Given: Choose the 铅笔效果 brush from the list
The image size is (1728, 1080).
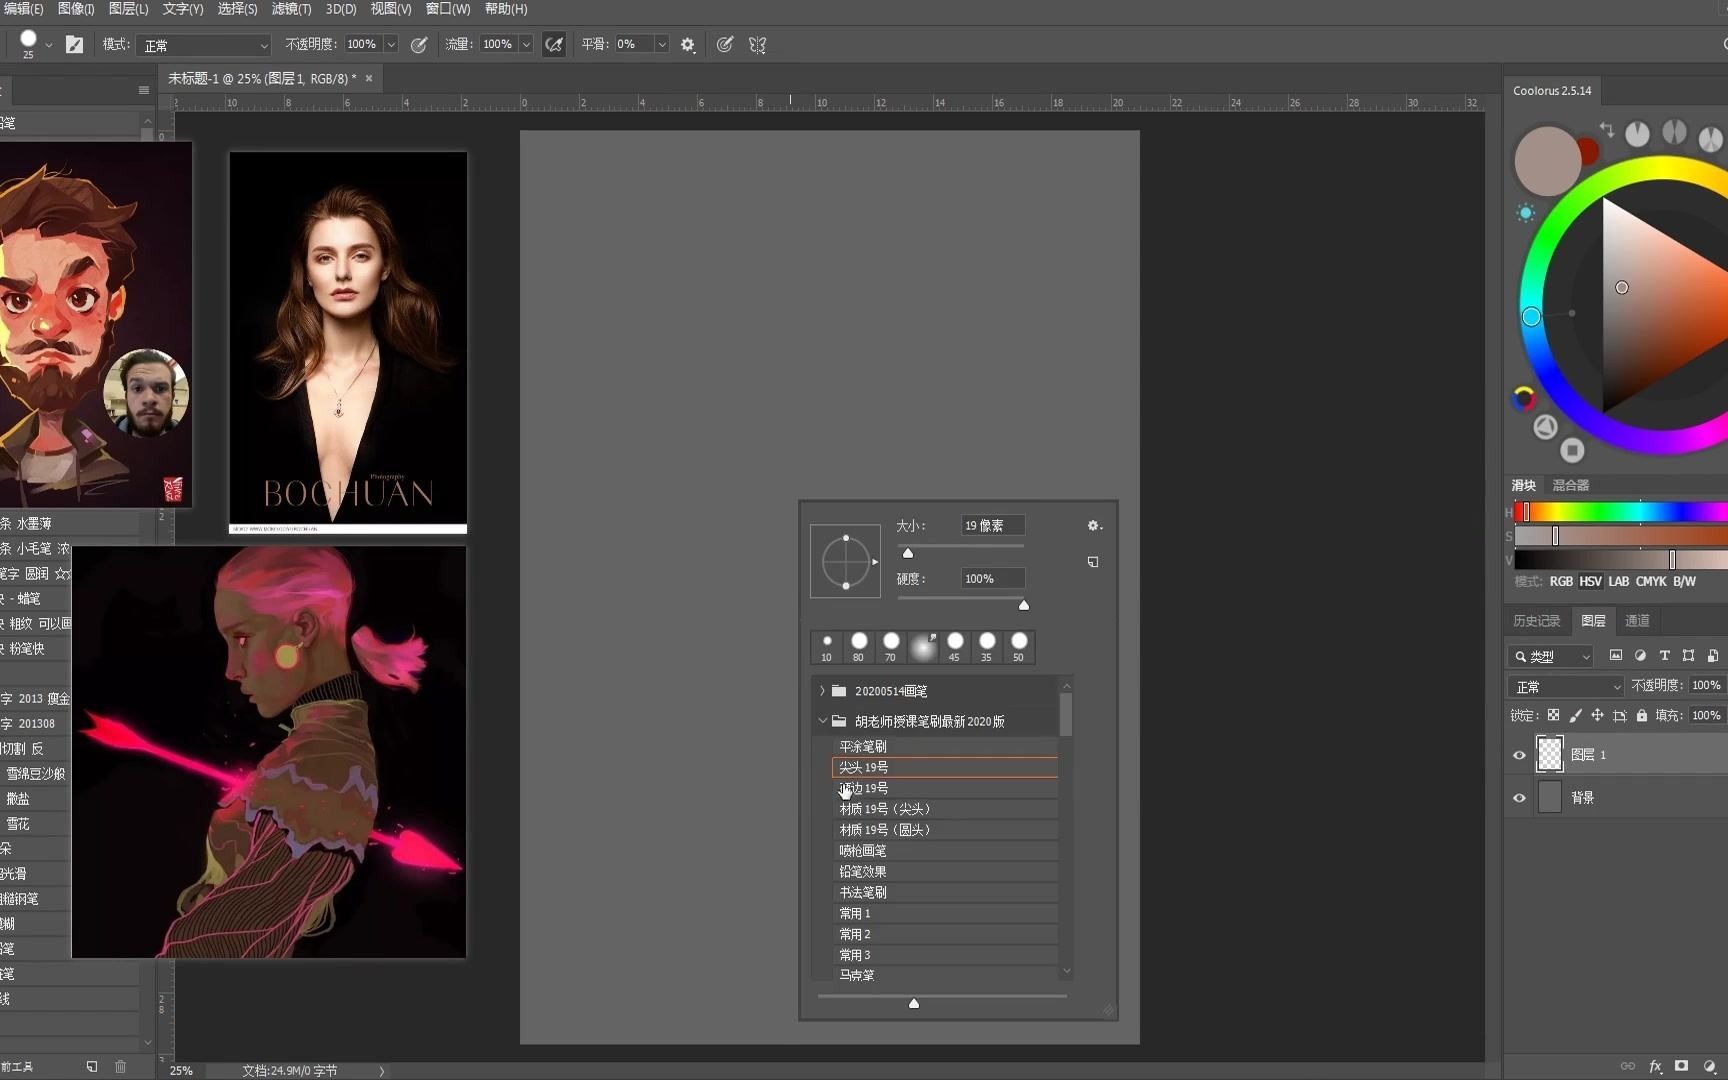Looking at the screenshot, I should tap(863, 872).
